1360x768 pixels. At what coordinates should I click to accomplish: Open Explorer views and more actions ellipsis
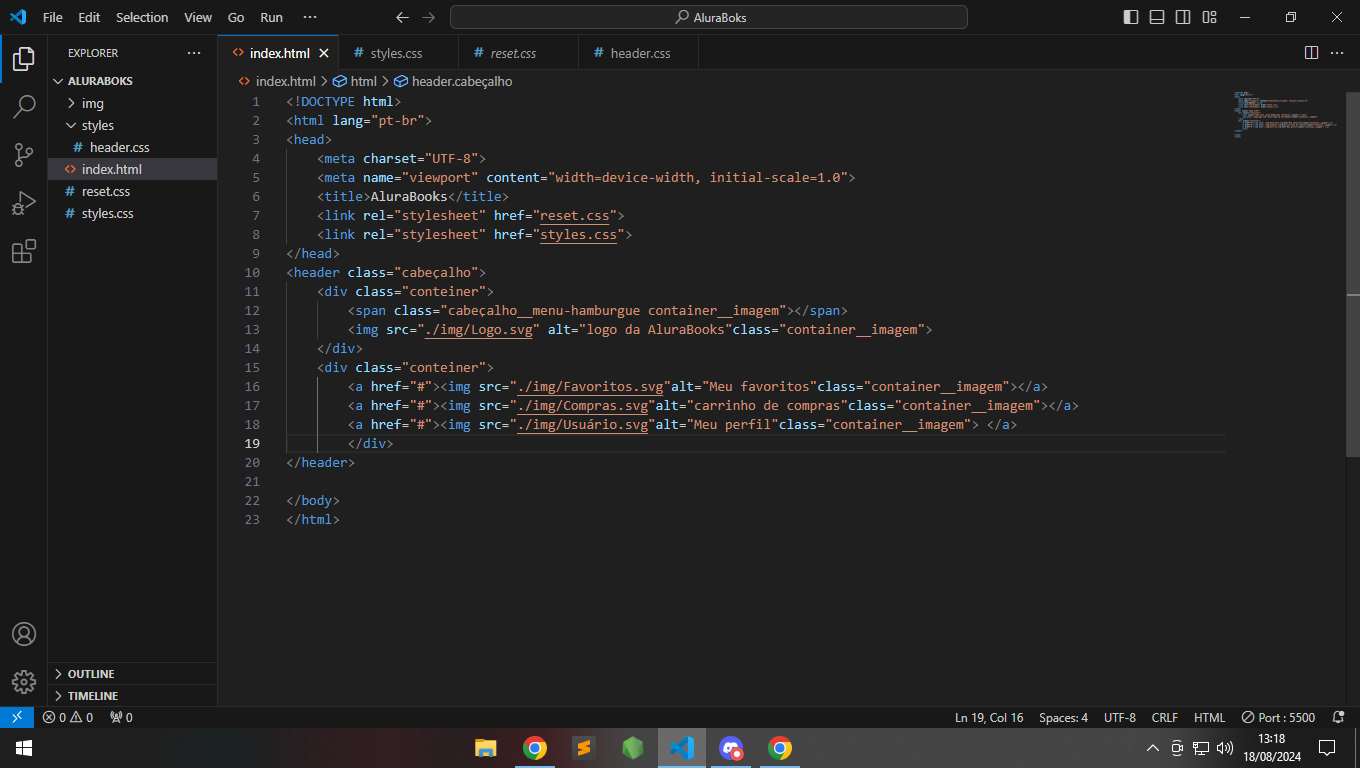194,53
